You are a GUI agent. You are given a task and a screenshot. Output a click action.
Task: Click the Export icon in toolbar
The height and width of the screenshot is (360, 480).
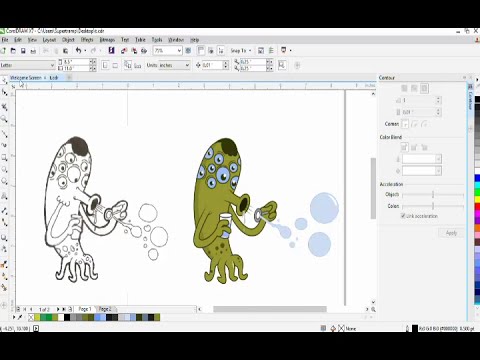[134, 51]
